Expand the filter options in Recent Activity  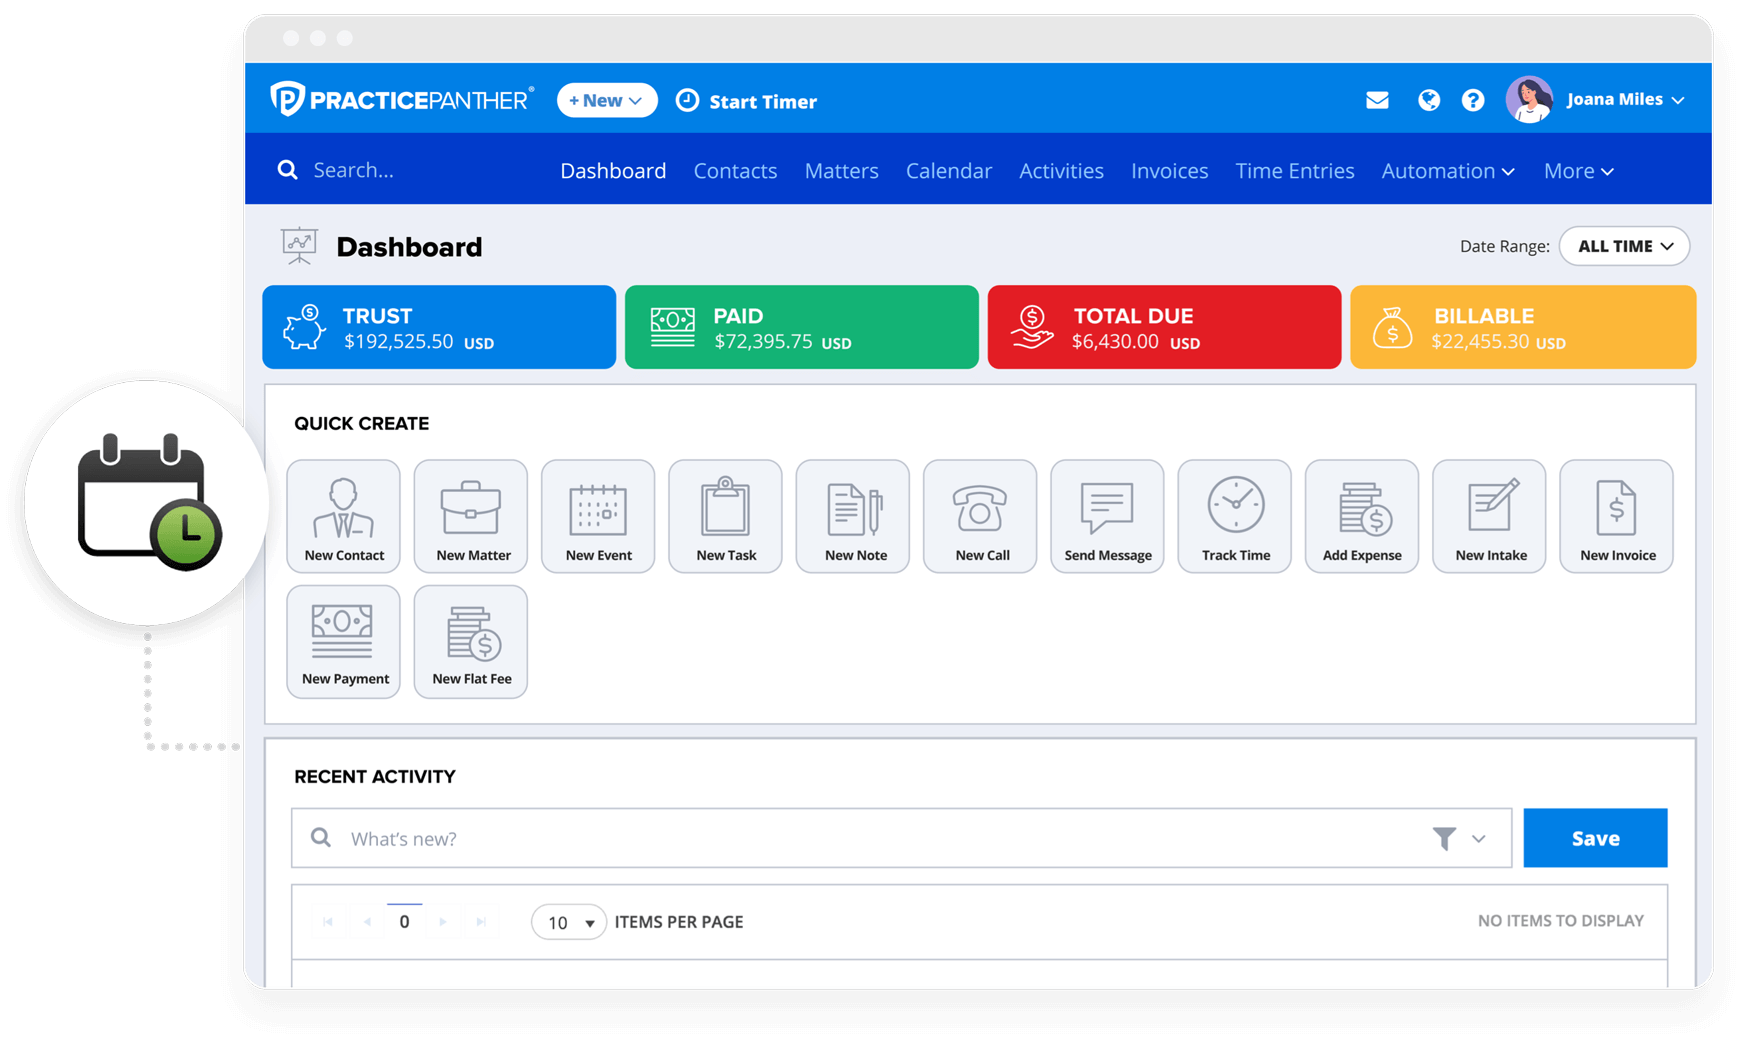(1459, 838)
